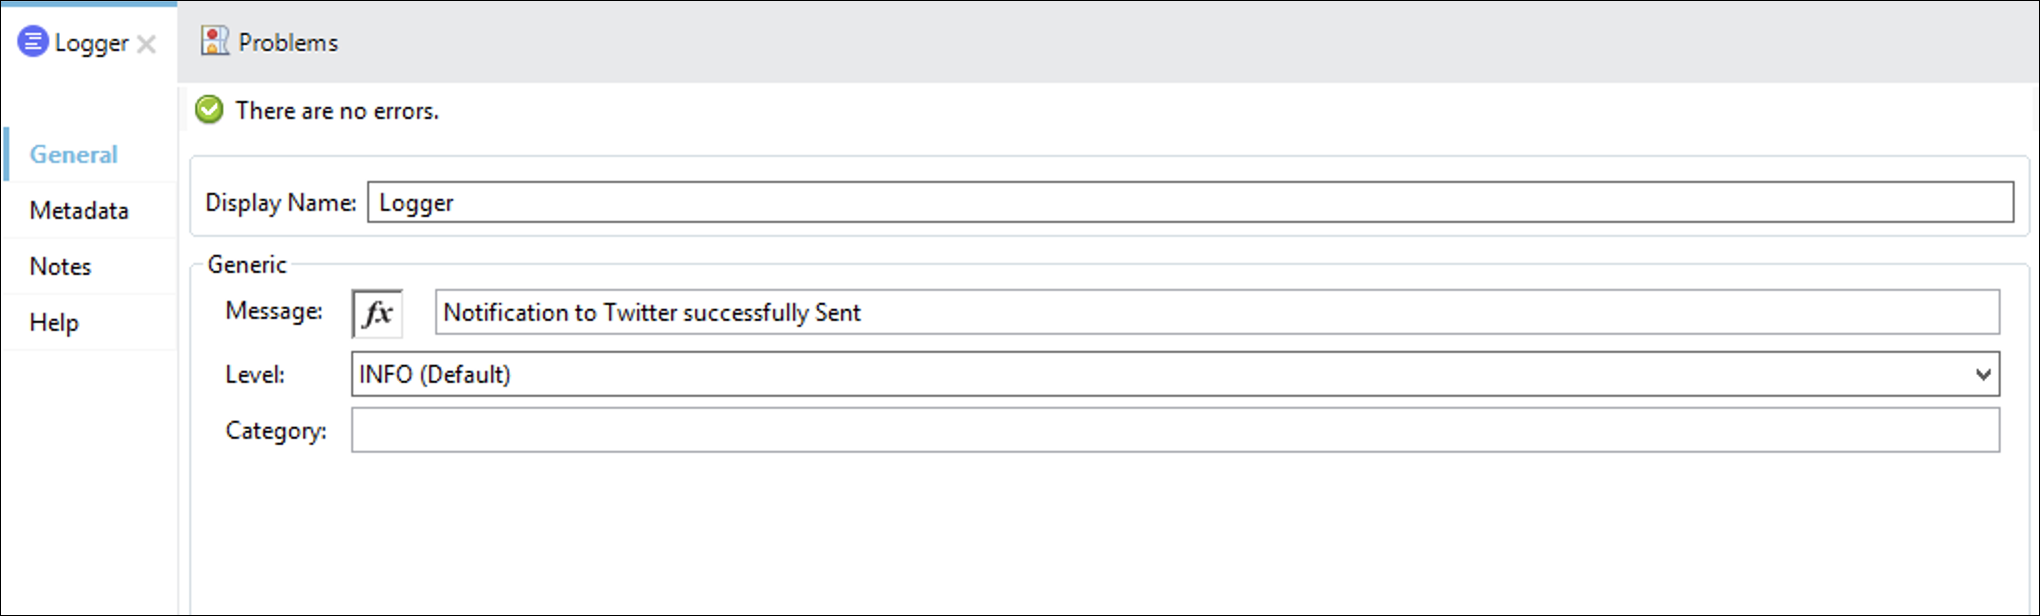Open the Metadata section
This screenshot has width=2040, height=616.
click(79, 210)
